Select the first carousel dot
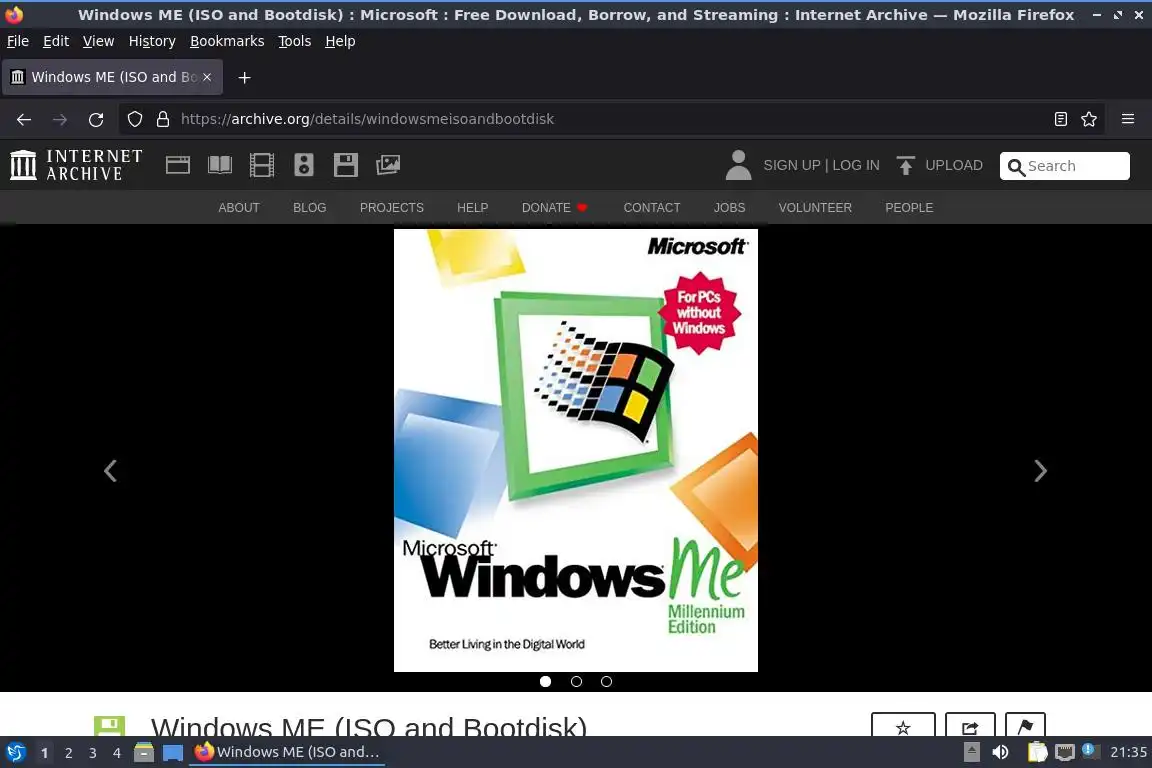This screenshot has width=1152, height=768. 545,681
